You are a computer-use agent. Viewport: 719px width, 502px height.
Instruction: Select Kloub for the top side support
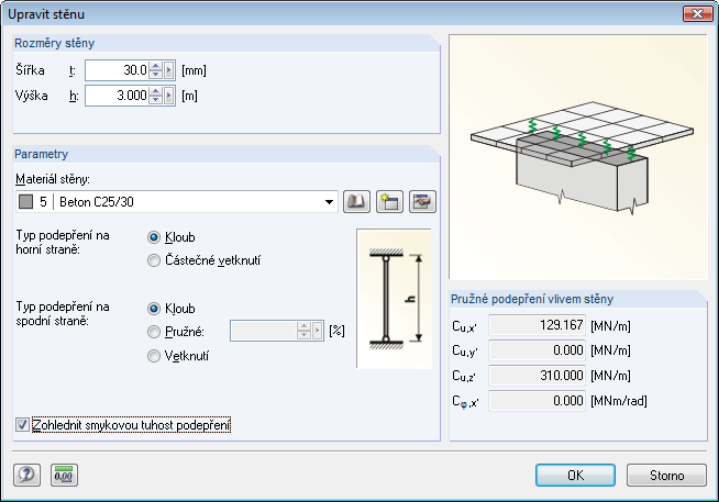pyautogui.click(x=154, y=238)
